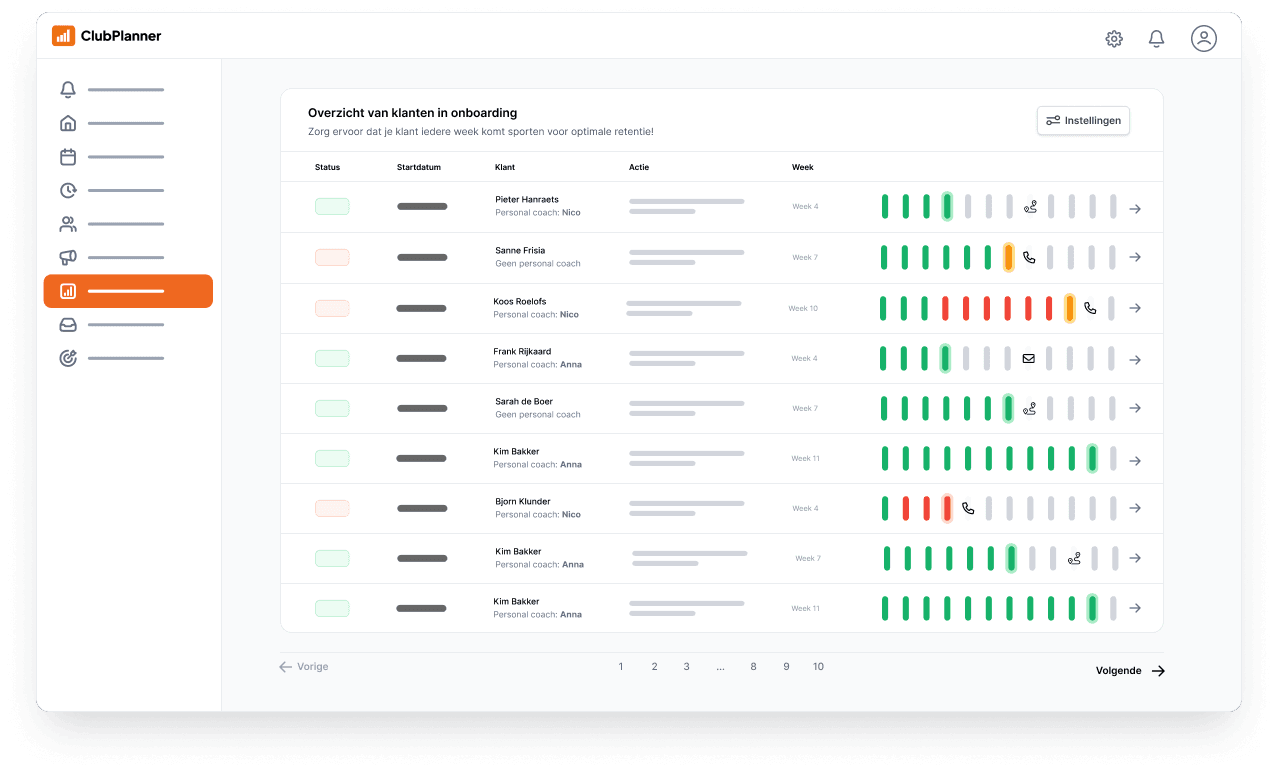The width and height of the screenshot is (1278, 772).
Task: Open the members group icon in sidebar
Action: pos(68,224)
